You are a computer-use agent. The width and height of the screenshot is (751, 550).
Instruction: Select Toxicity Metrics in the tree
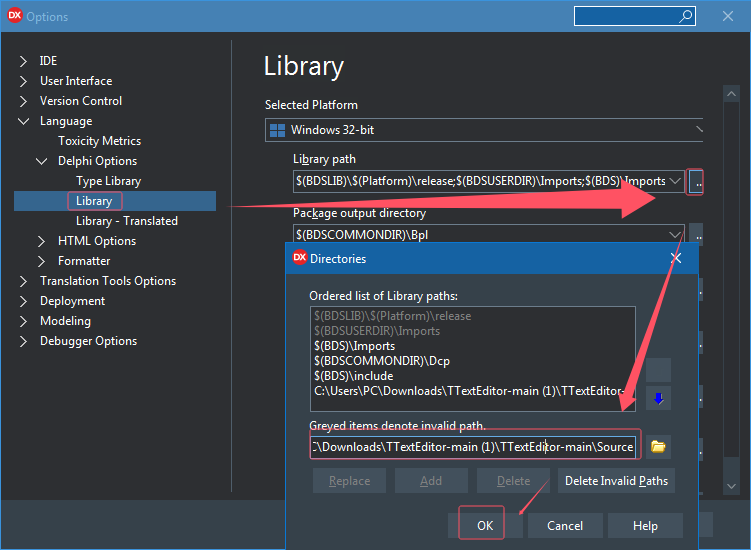click(x=100, y=141)
